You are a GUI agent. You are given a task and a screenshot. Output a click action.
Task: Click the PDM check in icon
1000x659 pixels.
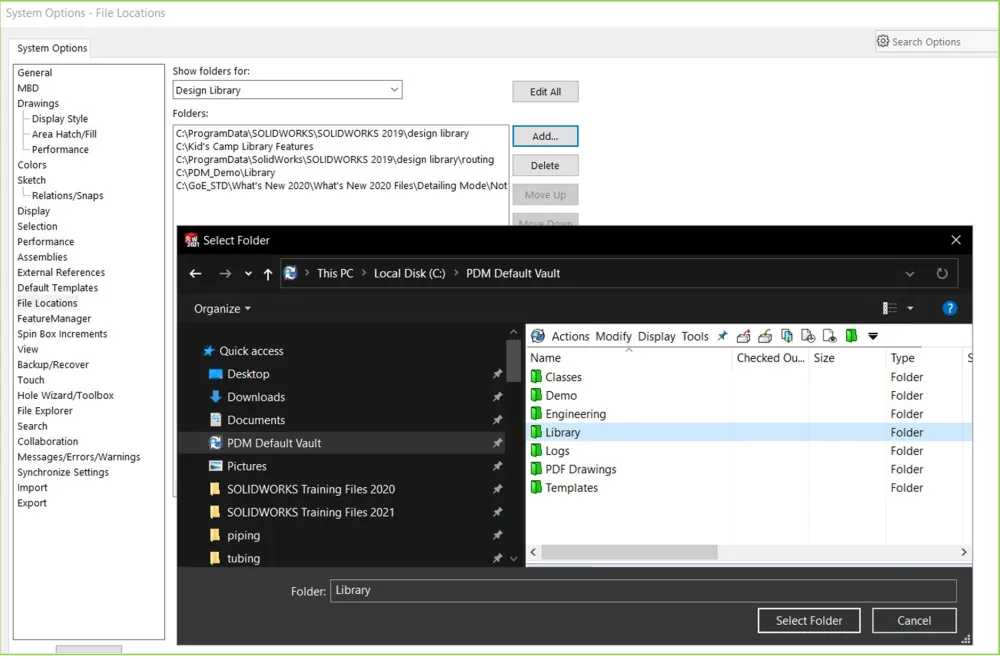click(765, 336)
